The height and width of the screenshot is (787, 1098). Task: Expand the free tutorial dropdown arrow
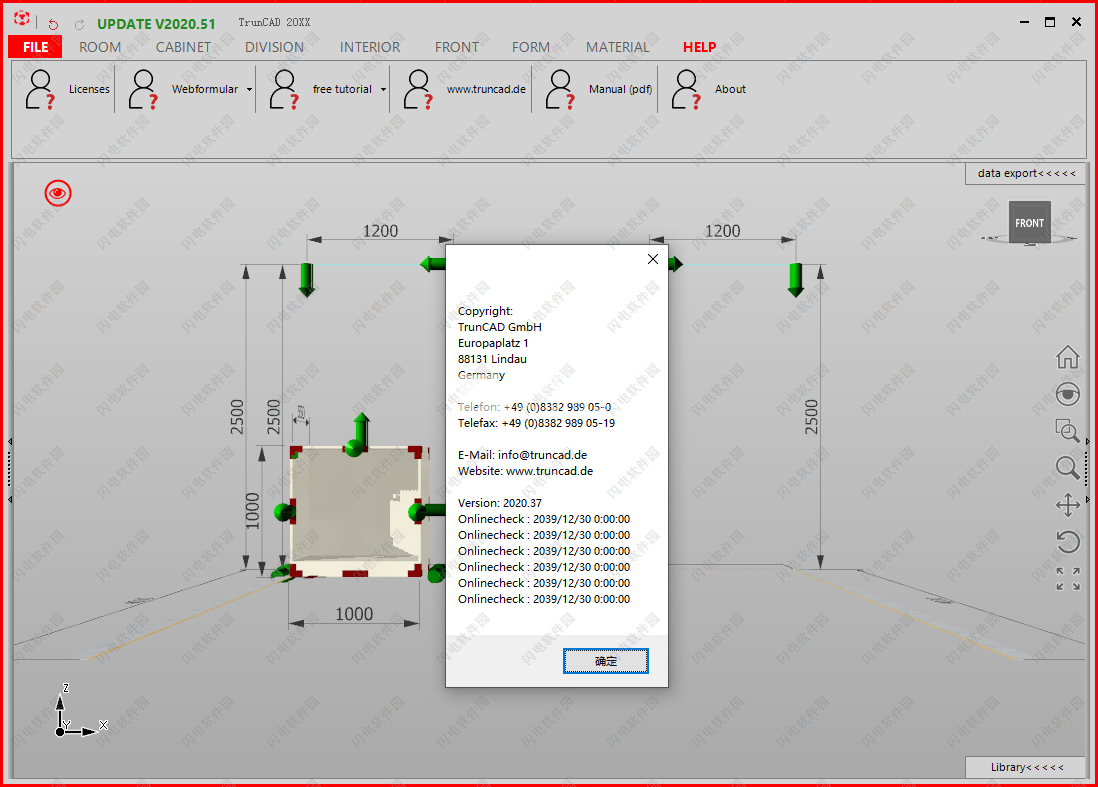coord(383,90)
